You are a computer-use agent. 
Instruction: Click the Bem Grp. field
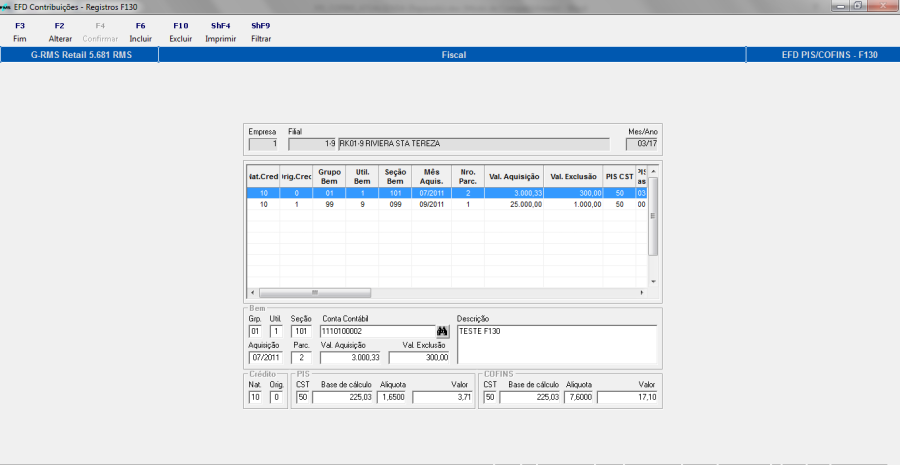(255, 331)
